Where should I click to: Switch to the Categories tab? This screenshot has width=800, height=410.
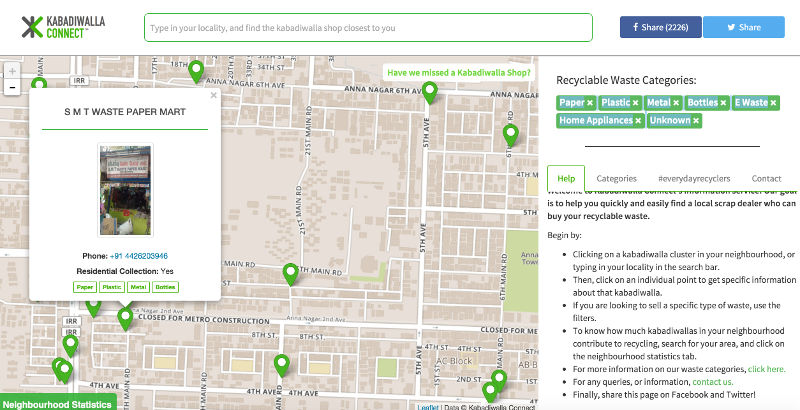[616, 178]
